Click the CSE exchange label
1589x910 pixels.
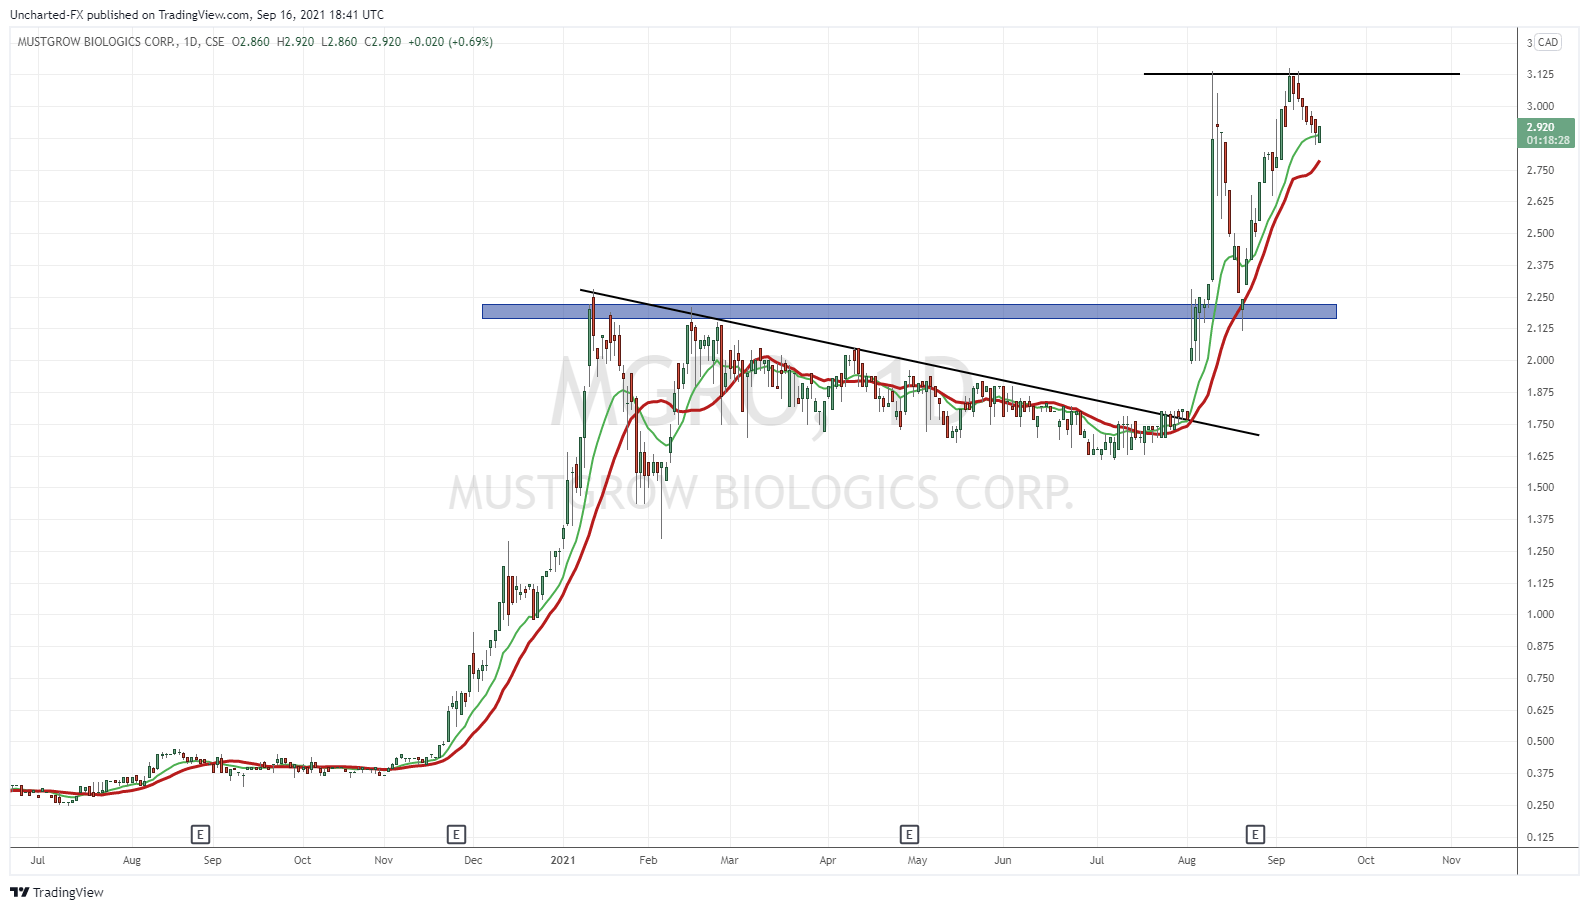click(214, 42)
